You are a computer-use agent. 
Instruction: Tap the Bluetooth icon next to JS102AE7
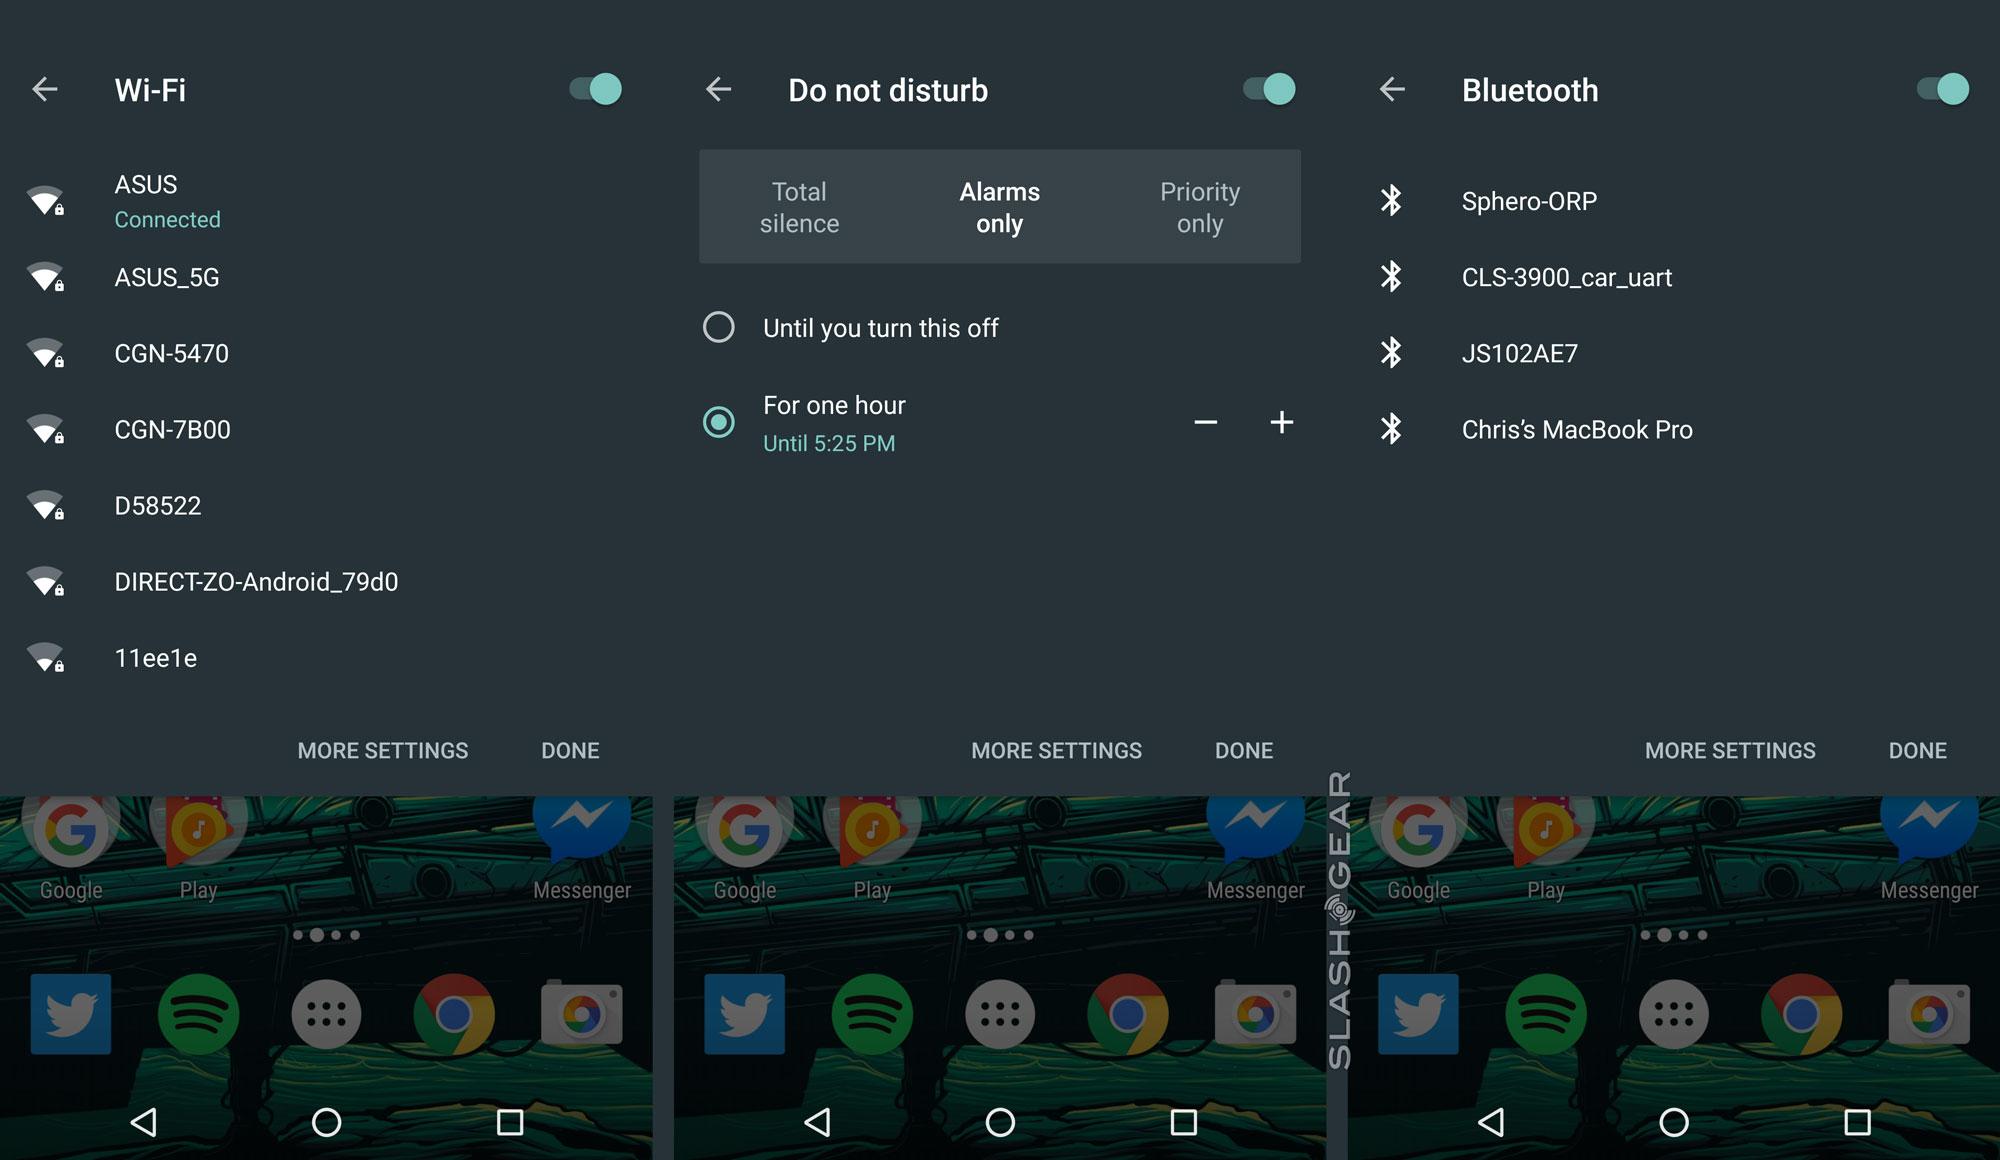tap(1391, 352)
